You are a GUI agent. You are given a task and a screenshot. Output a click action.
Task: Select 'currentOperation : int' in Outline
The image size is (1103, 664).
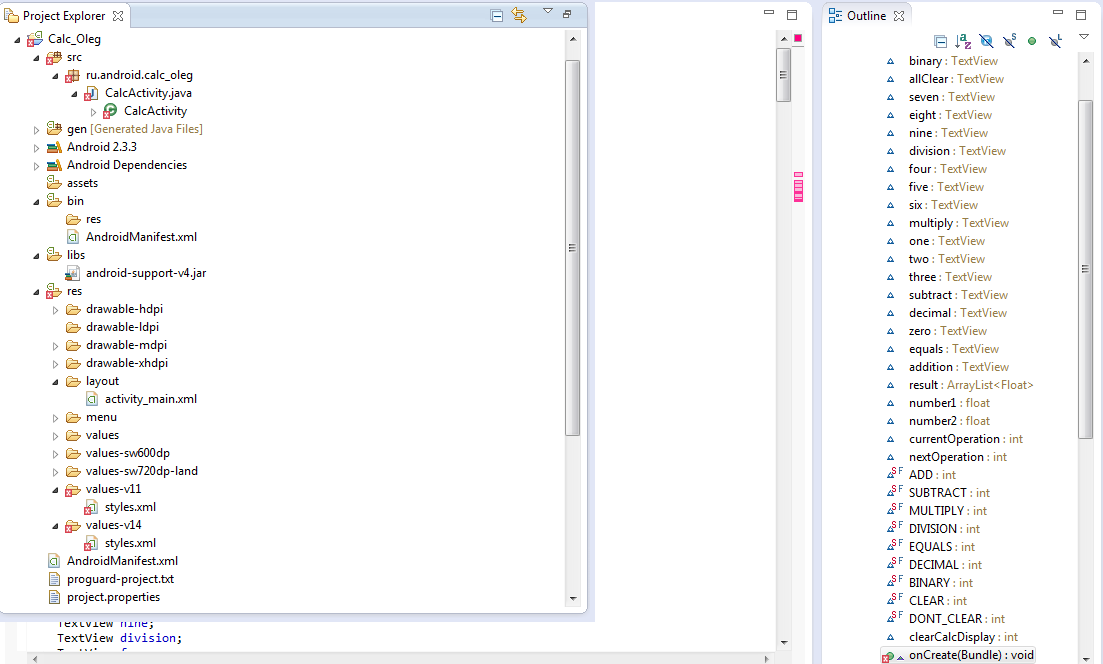pyautogui.click(x=965, y=440)
